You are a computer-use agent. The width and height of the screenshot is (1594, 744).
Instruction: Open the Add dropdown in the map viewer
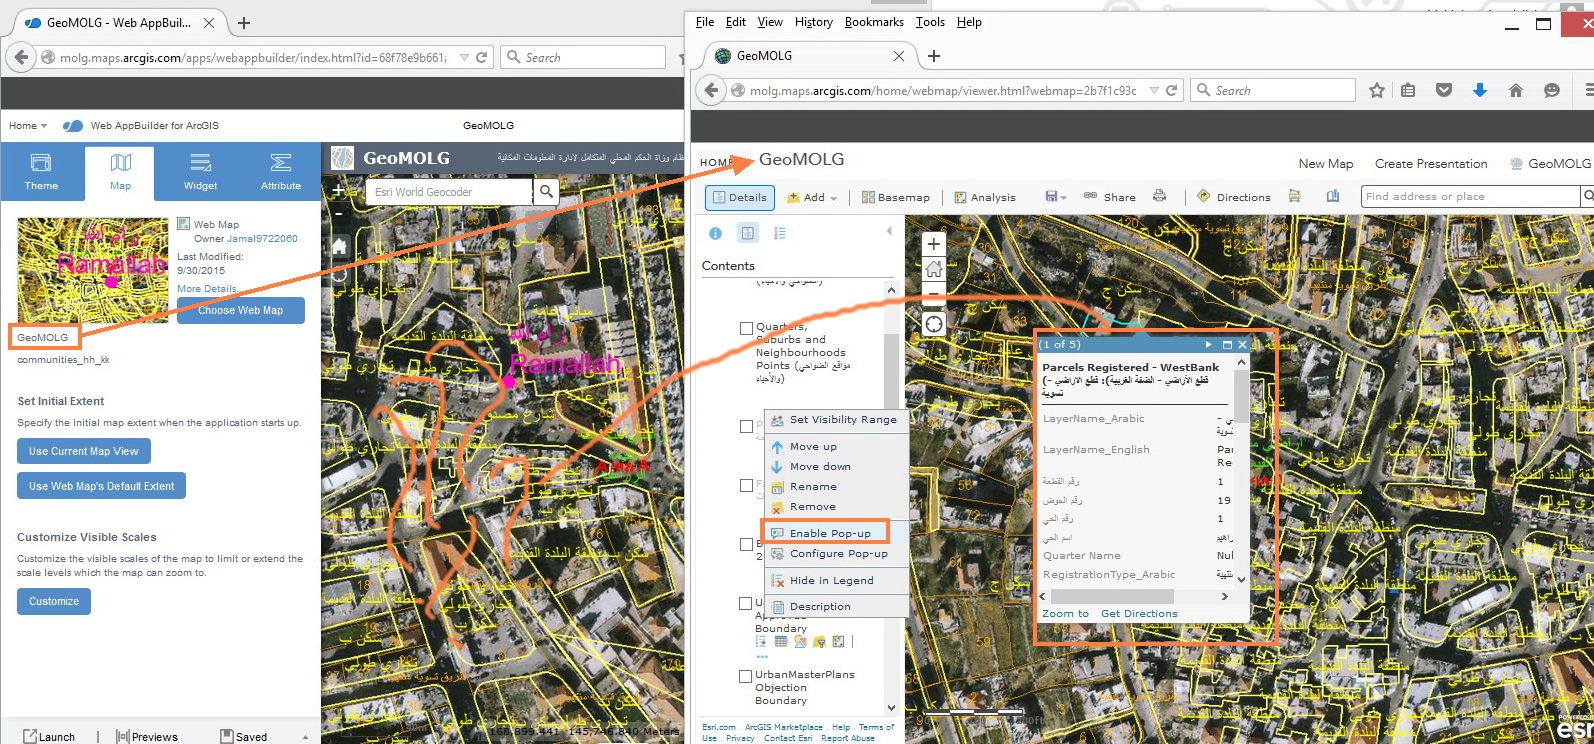tap(812, 197)
